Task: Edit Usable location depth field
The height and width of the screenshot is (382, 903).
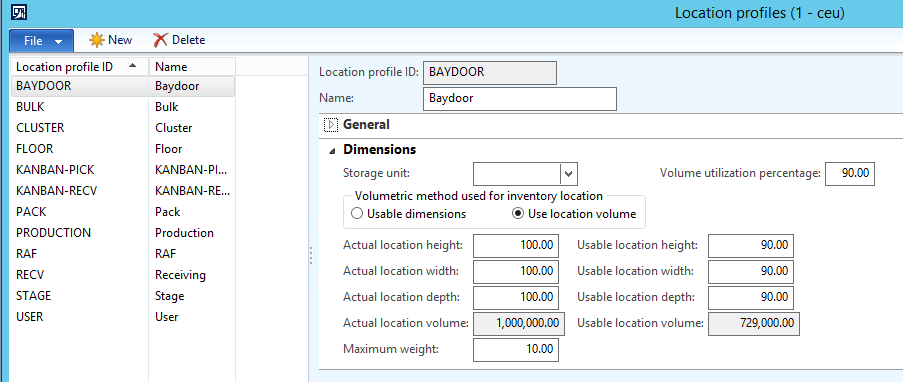Action: pos(751,297)
